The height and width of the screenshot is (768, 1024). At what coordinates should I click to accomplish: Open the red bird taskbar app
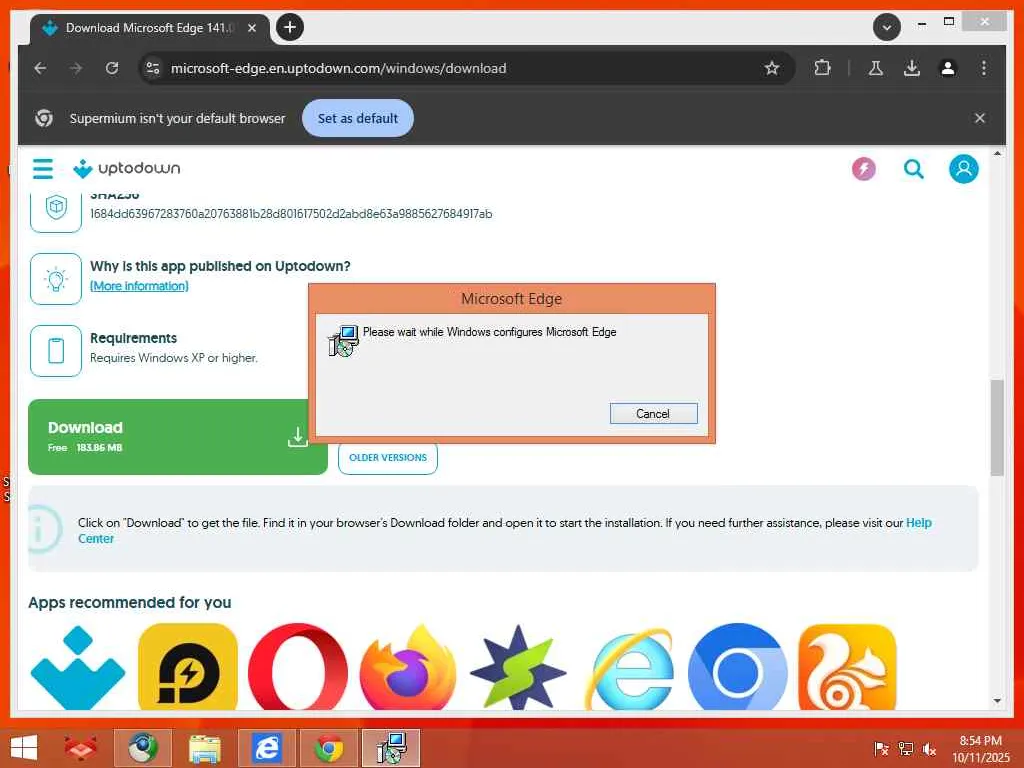click(x=80, y=748)
